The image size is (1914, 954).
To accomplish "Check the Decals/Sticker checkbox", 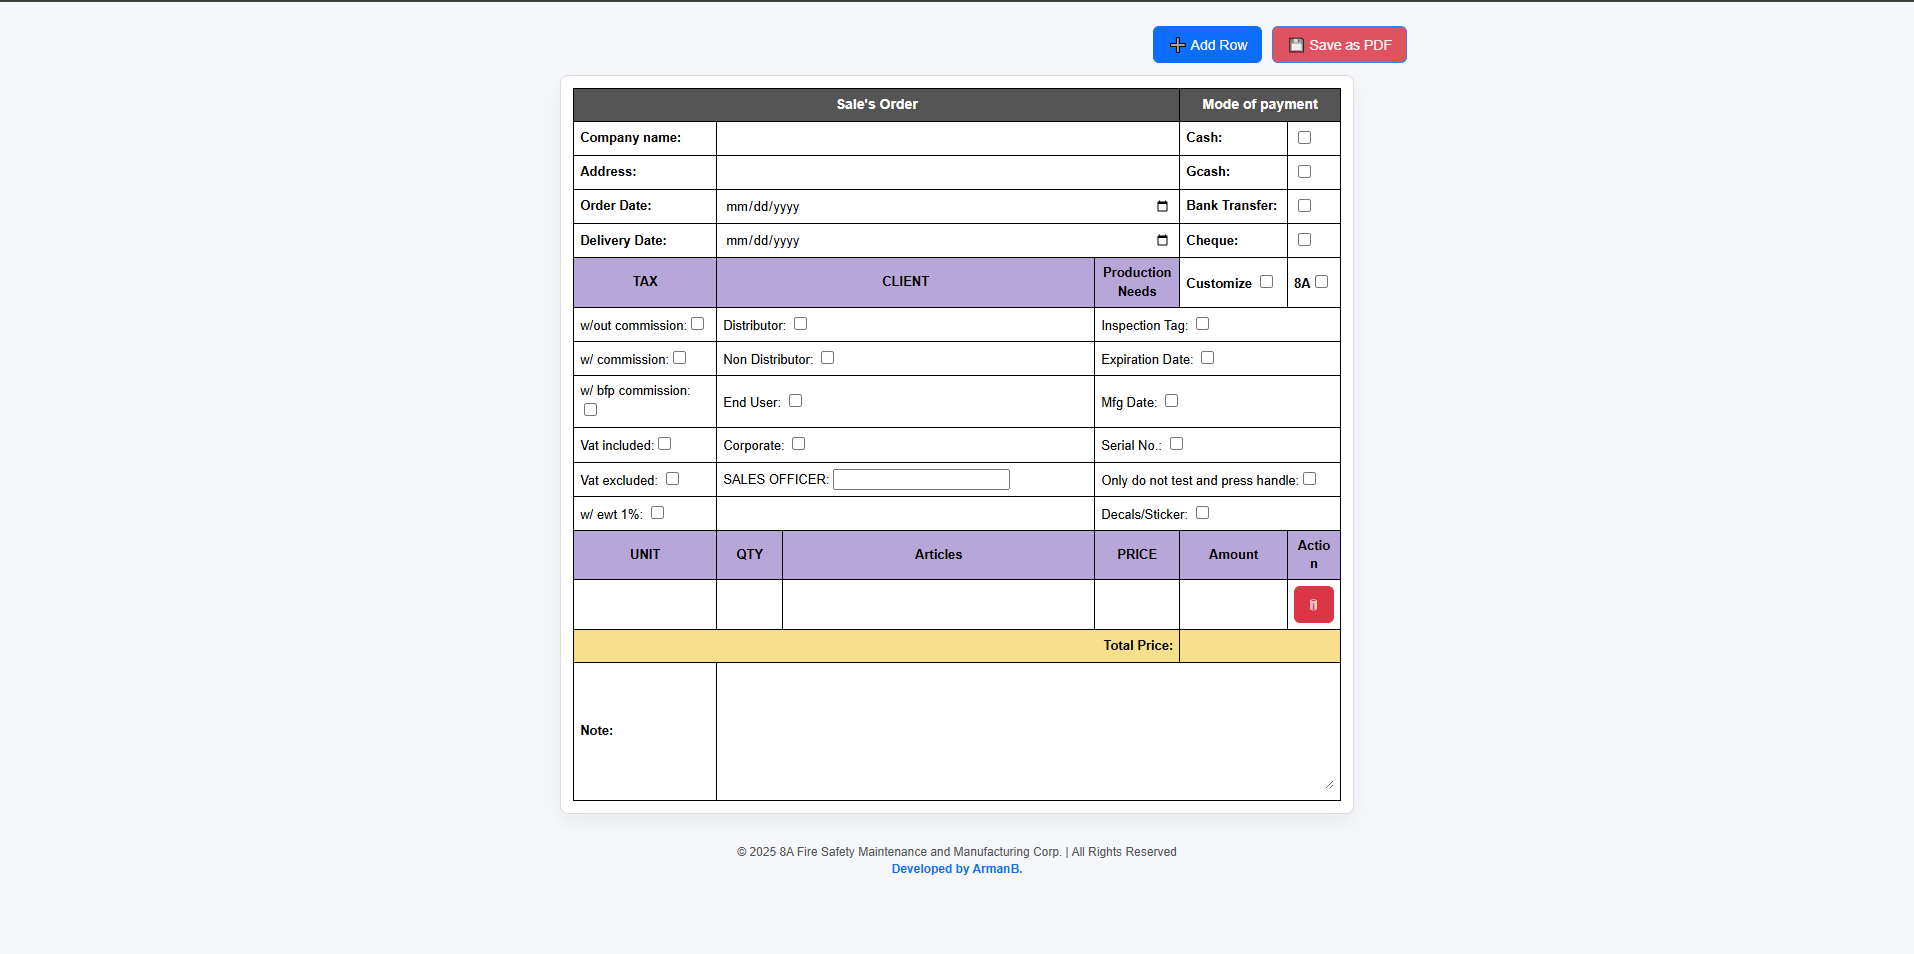I will 1202,513.
